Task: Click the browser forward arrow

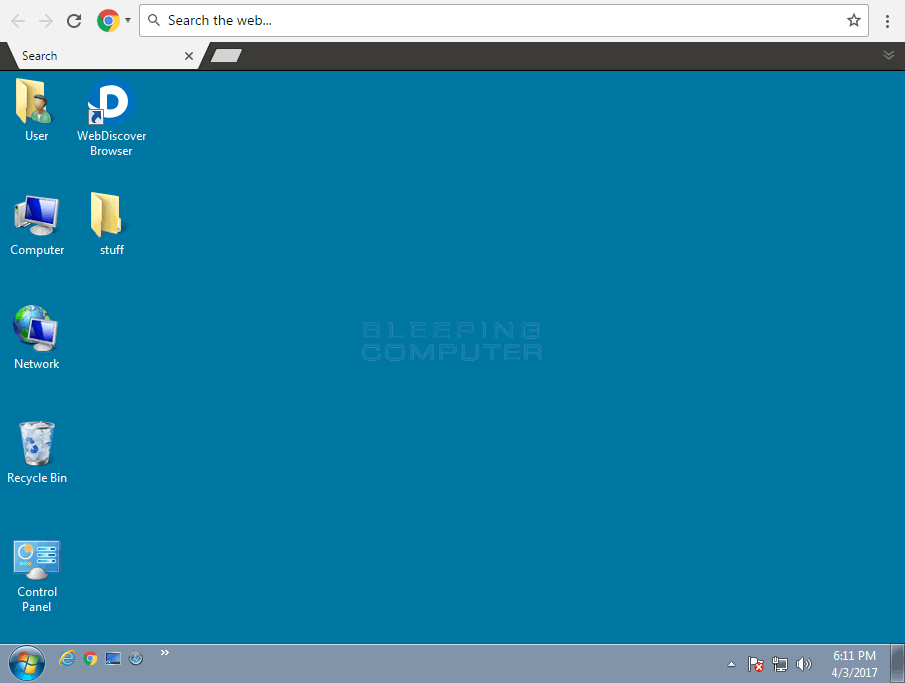Action: [46, 21]
